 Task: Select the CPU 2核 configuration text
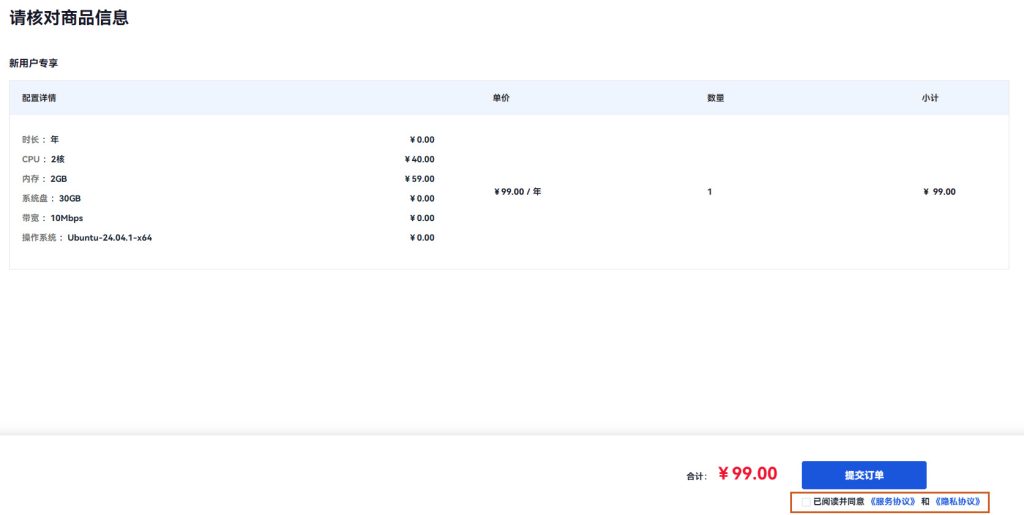[x=43, y=159]
